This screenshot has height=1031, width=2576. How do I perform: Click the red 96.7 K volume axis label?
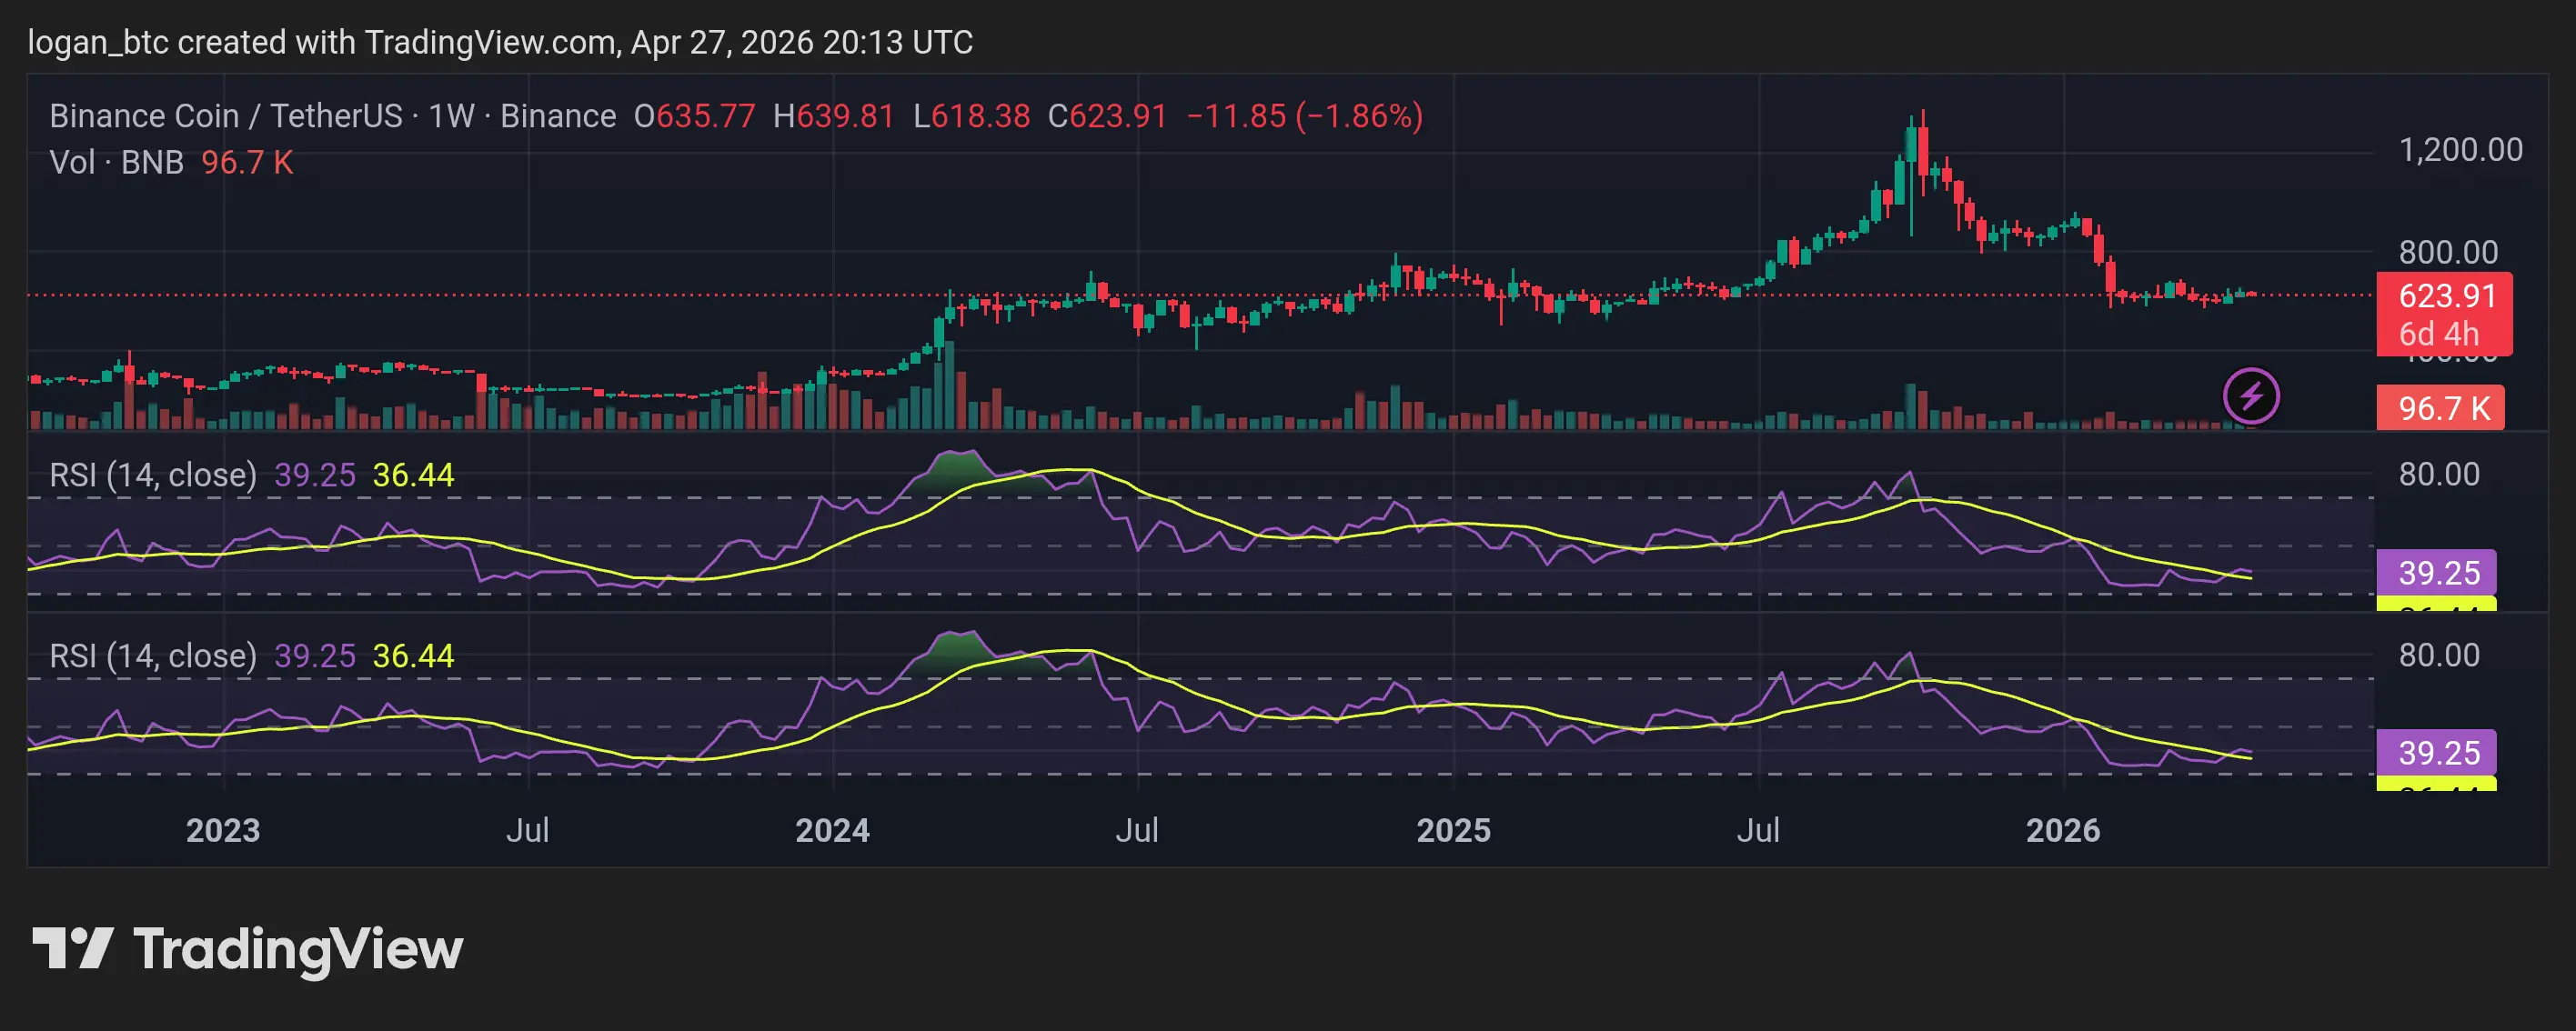[x=2442, y=408]
